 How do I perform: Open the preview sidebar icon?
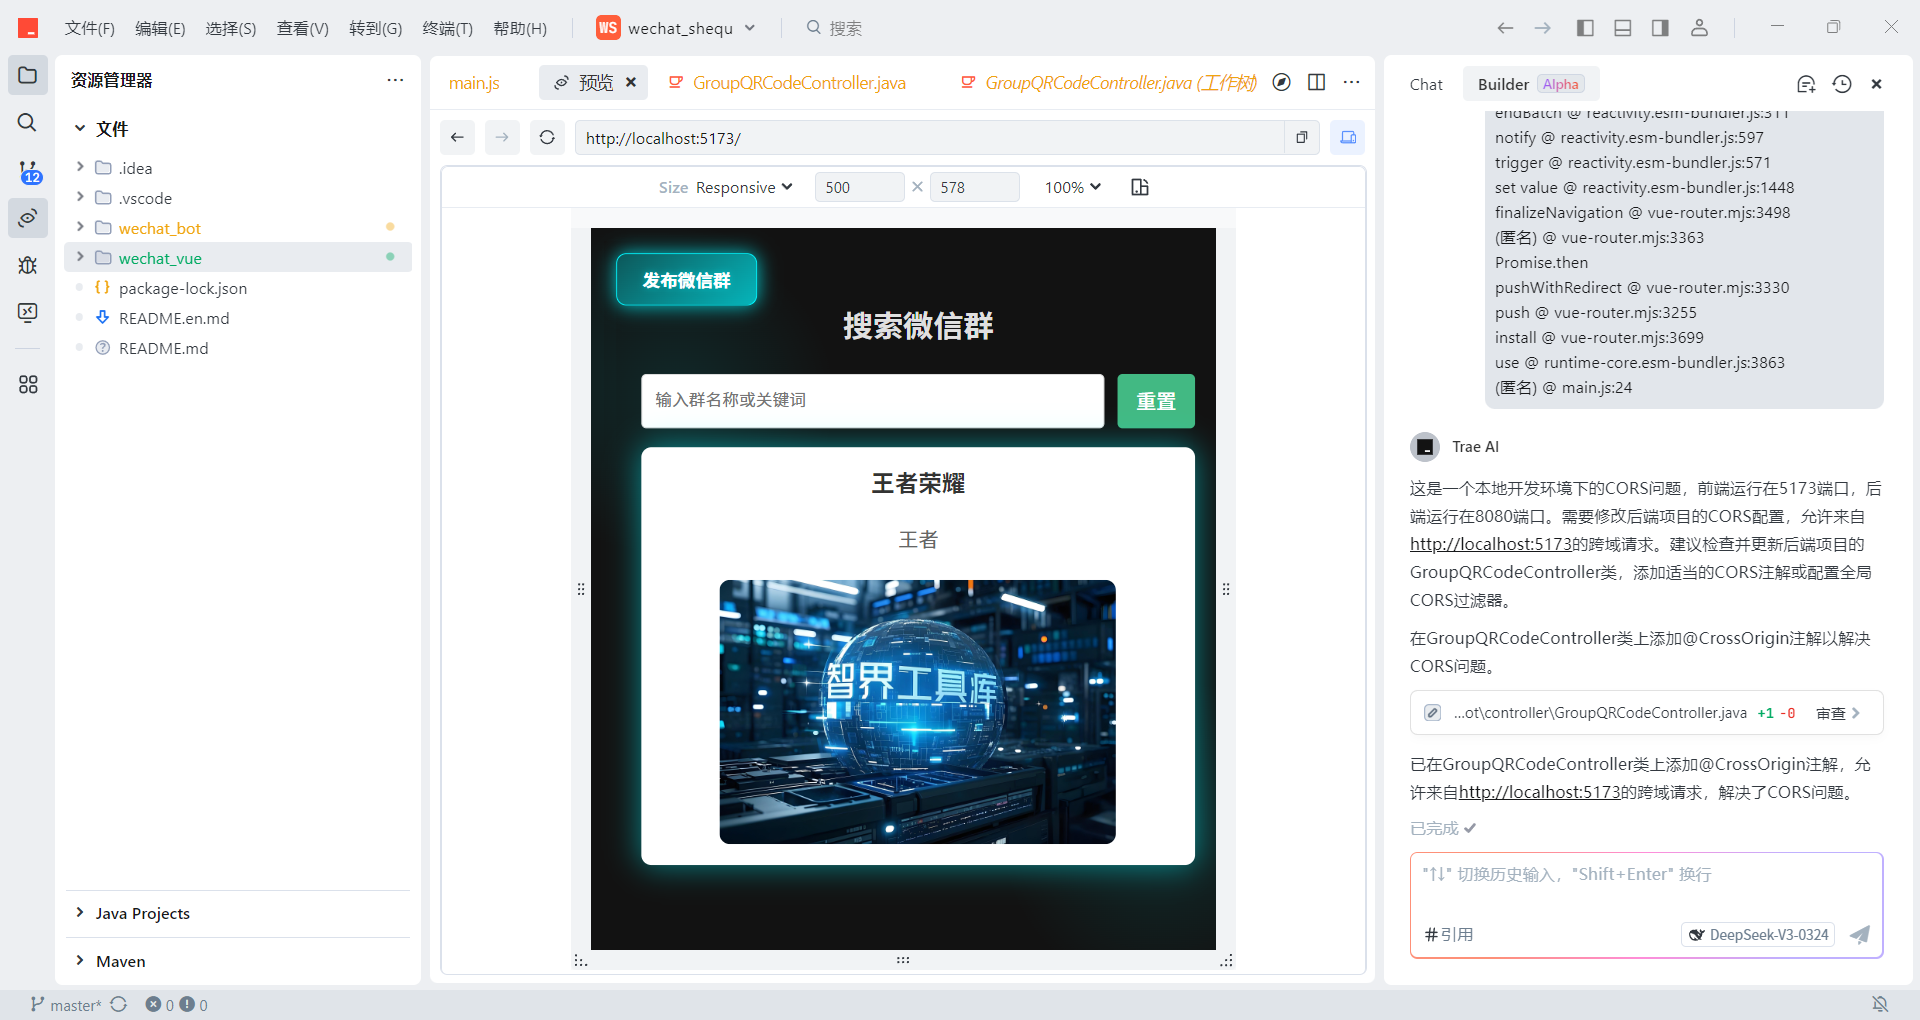(28, 218)
